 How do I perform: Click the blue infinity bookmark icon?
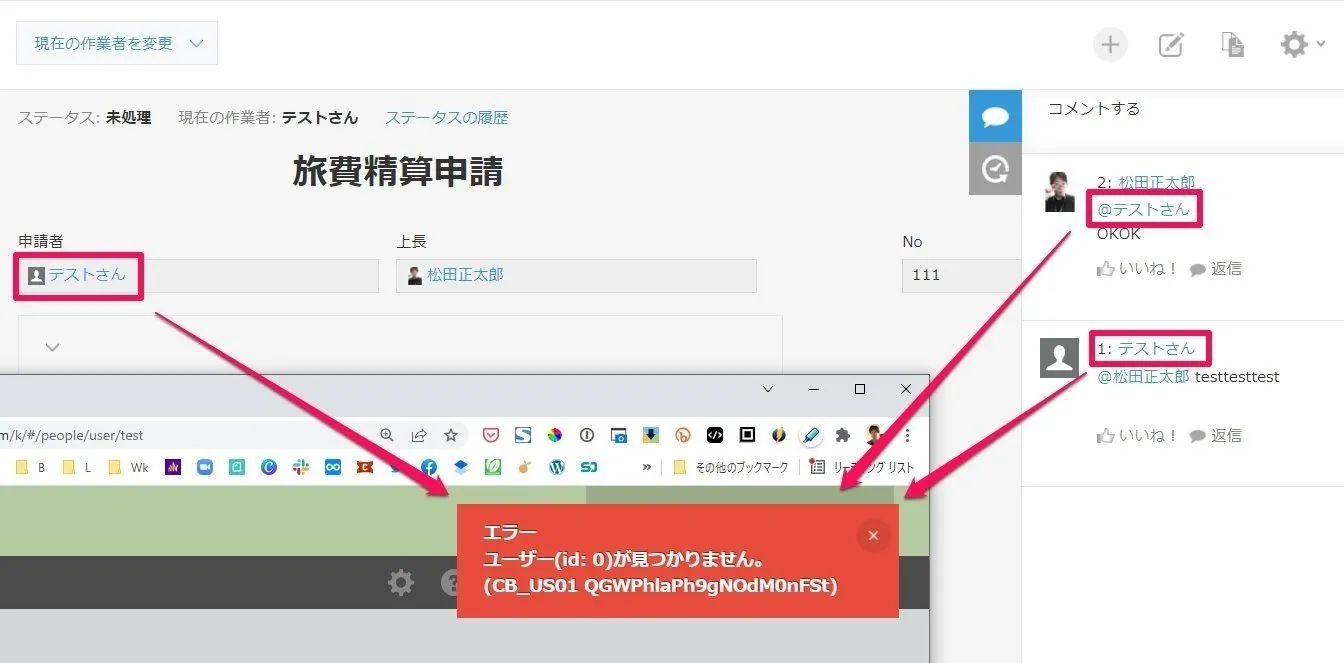333,467
